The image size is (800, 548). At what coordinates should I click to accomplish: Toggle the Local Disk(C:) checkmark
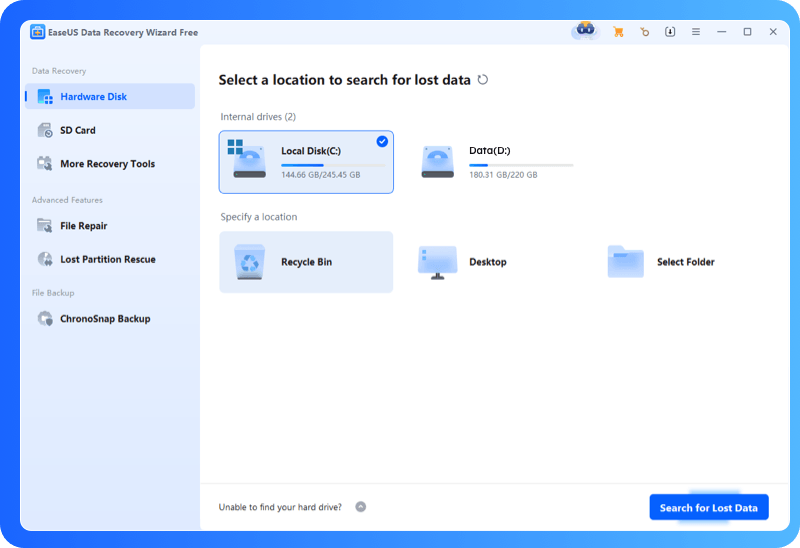[x=382, y=141]
